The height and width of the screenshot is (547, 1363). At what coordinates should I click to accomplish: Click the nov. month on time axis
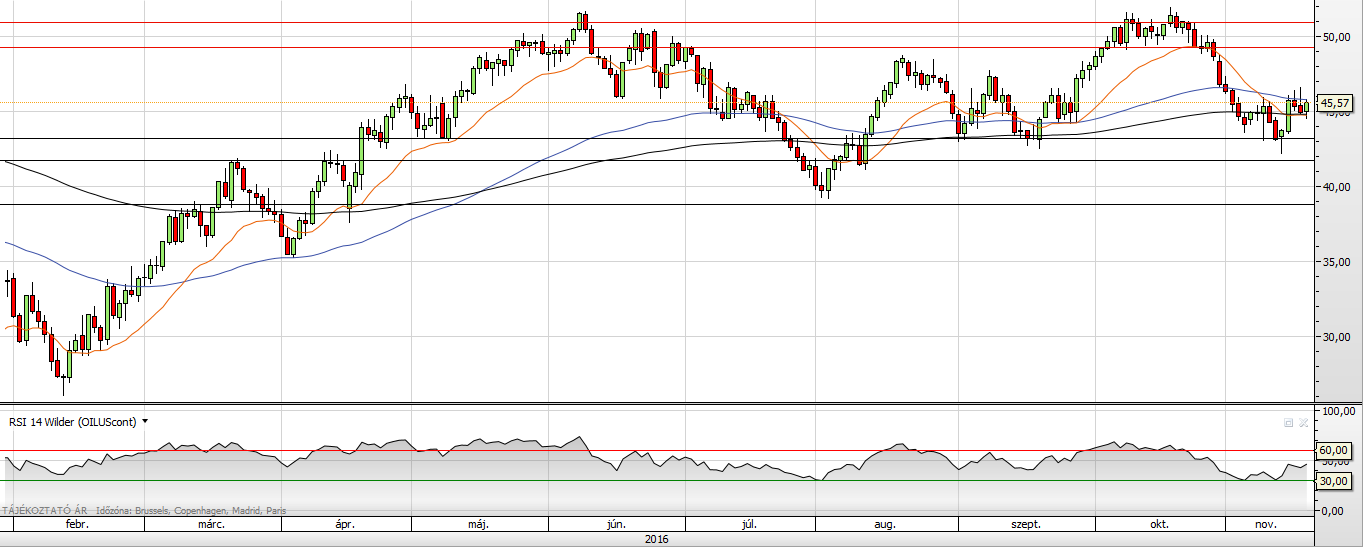pos(1266,524)
